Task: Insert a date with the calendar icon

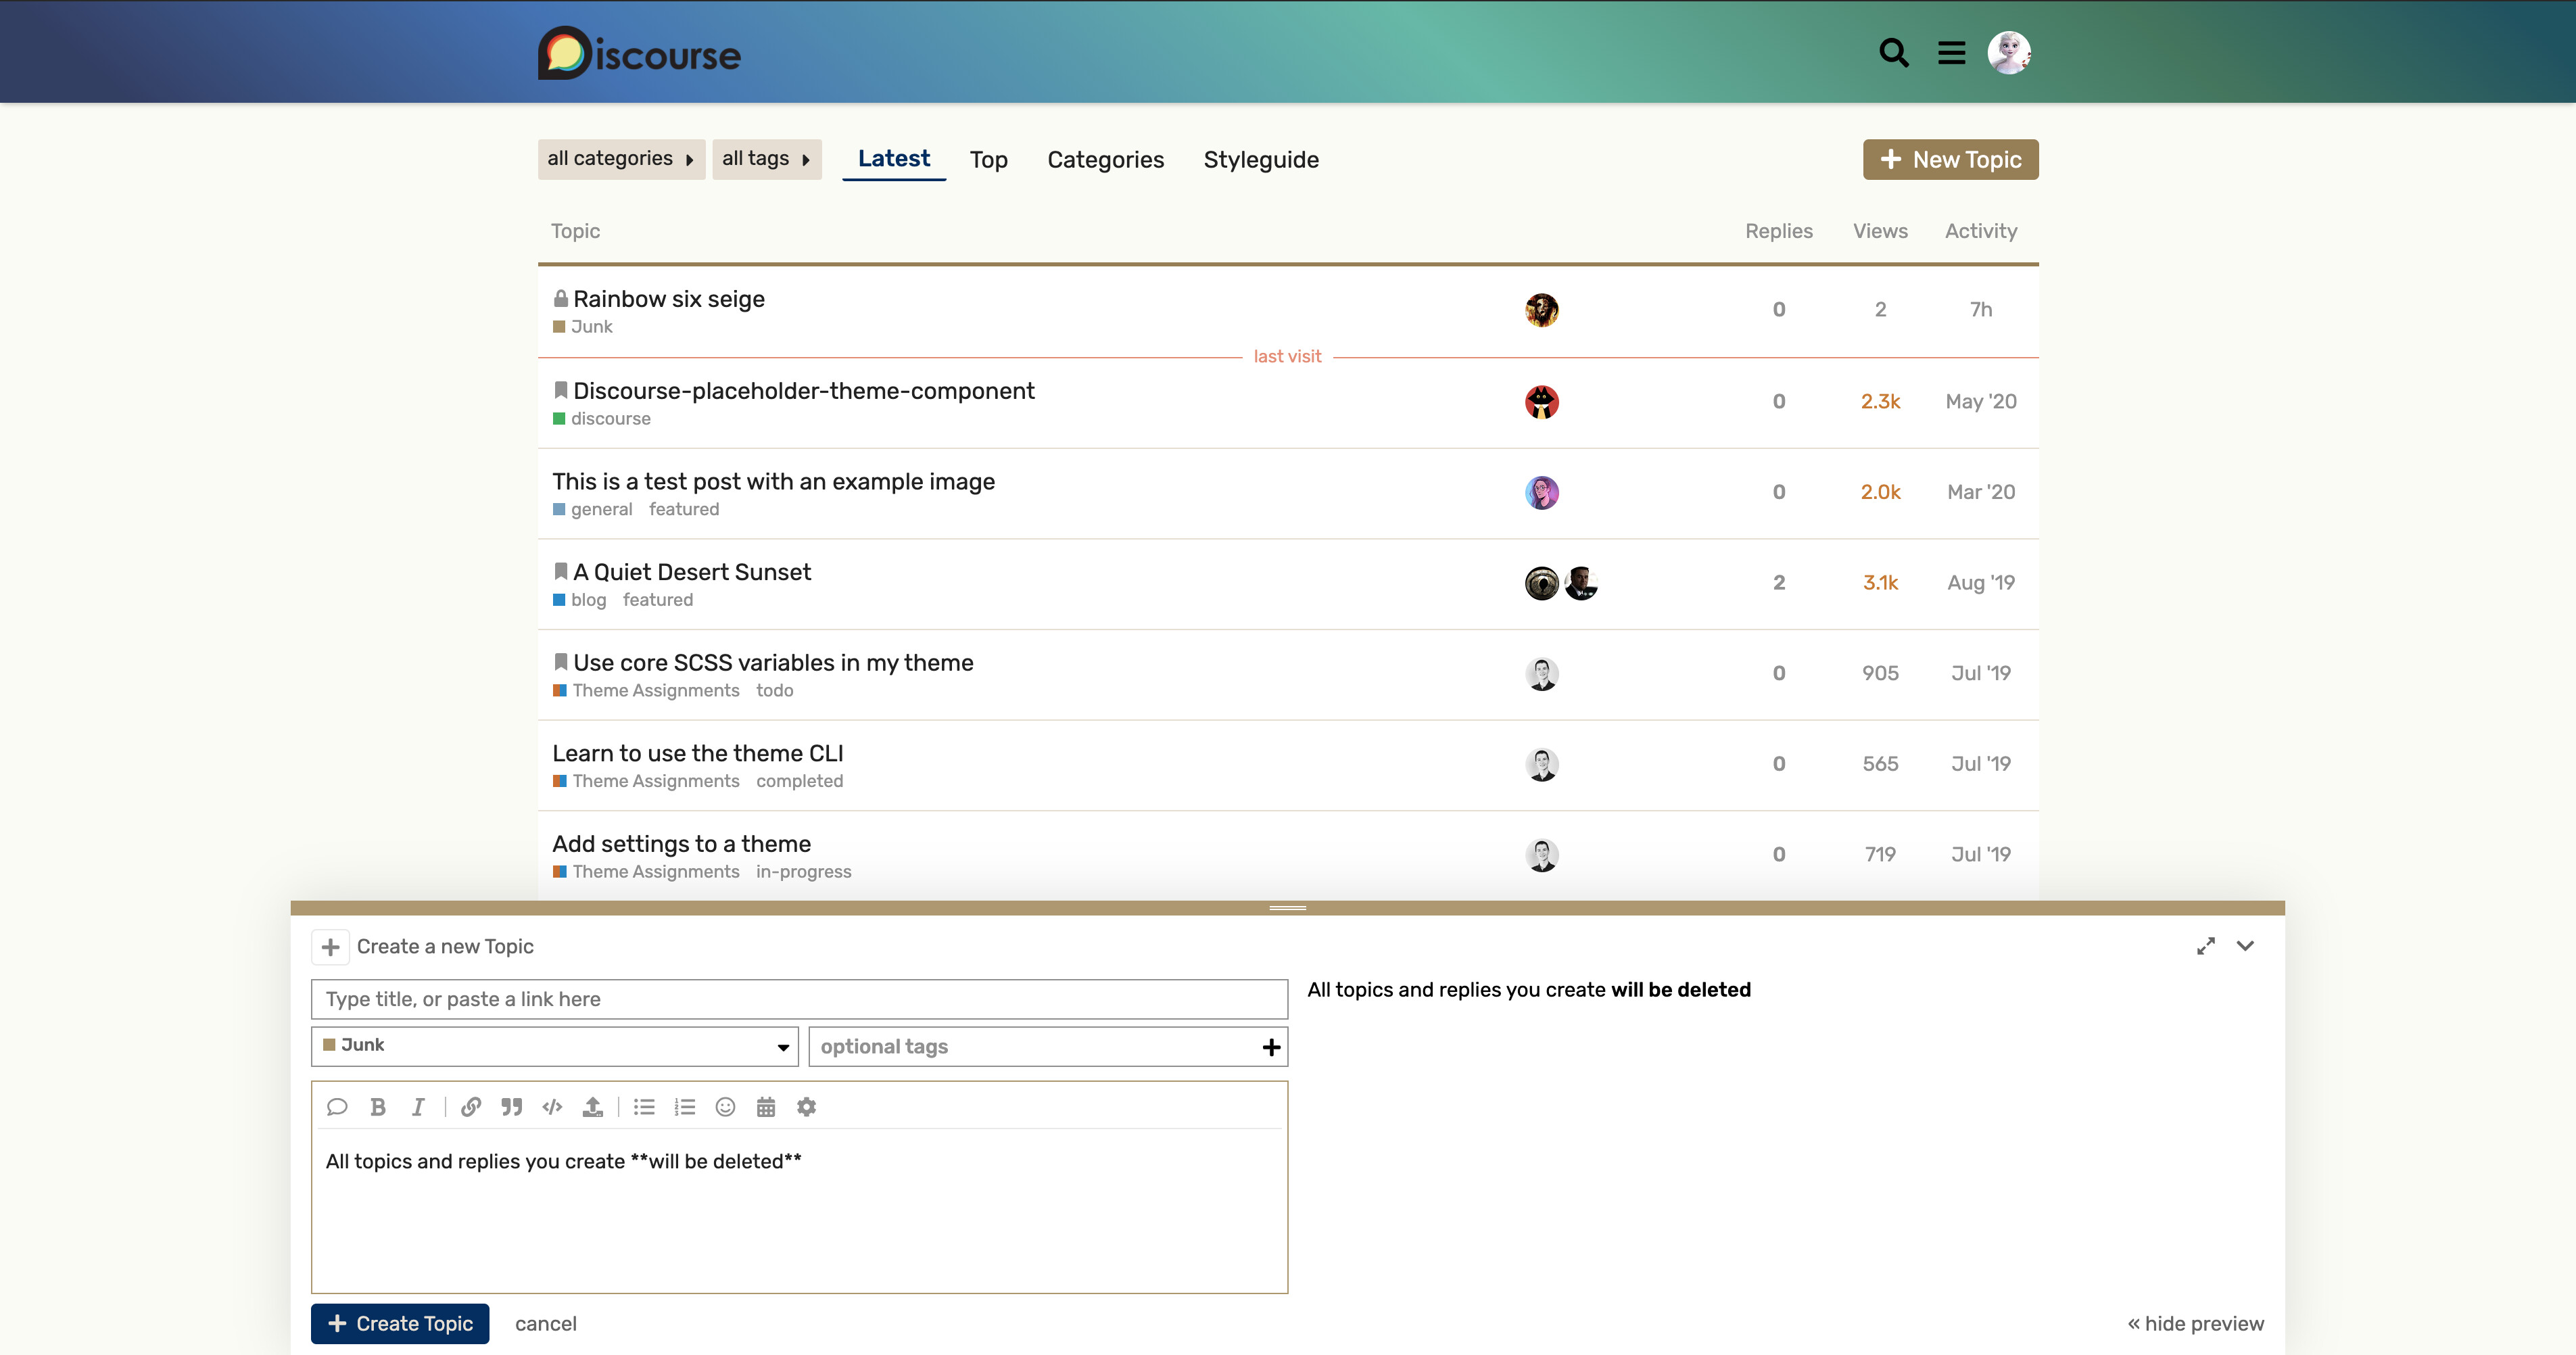Action: [x=766, y=1107]
